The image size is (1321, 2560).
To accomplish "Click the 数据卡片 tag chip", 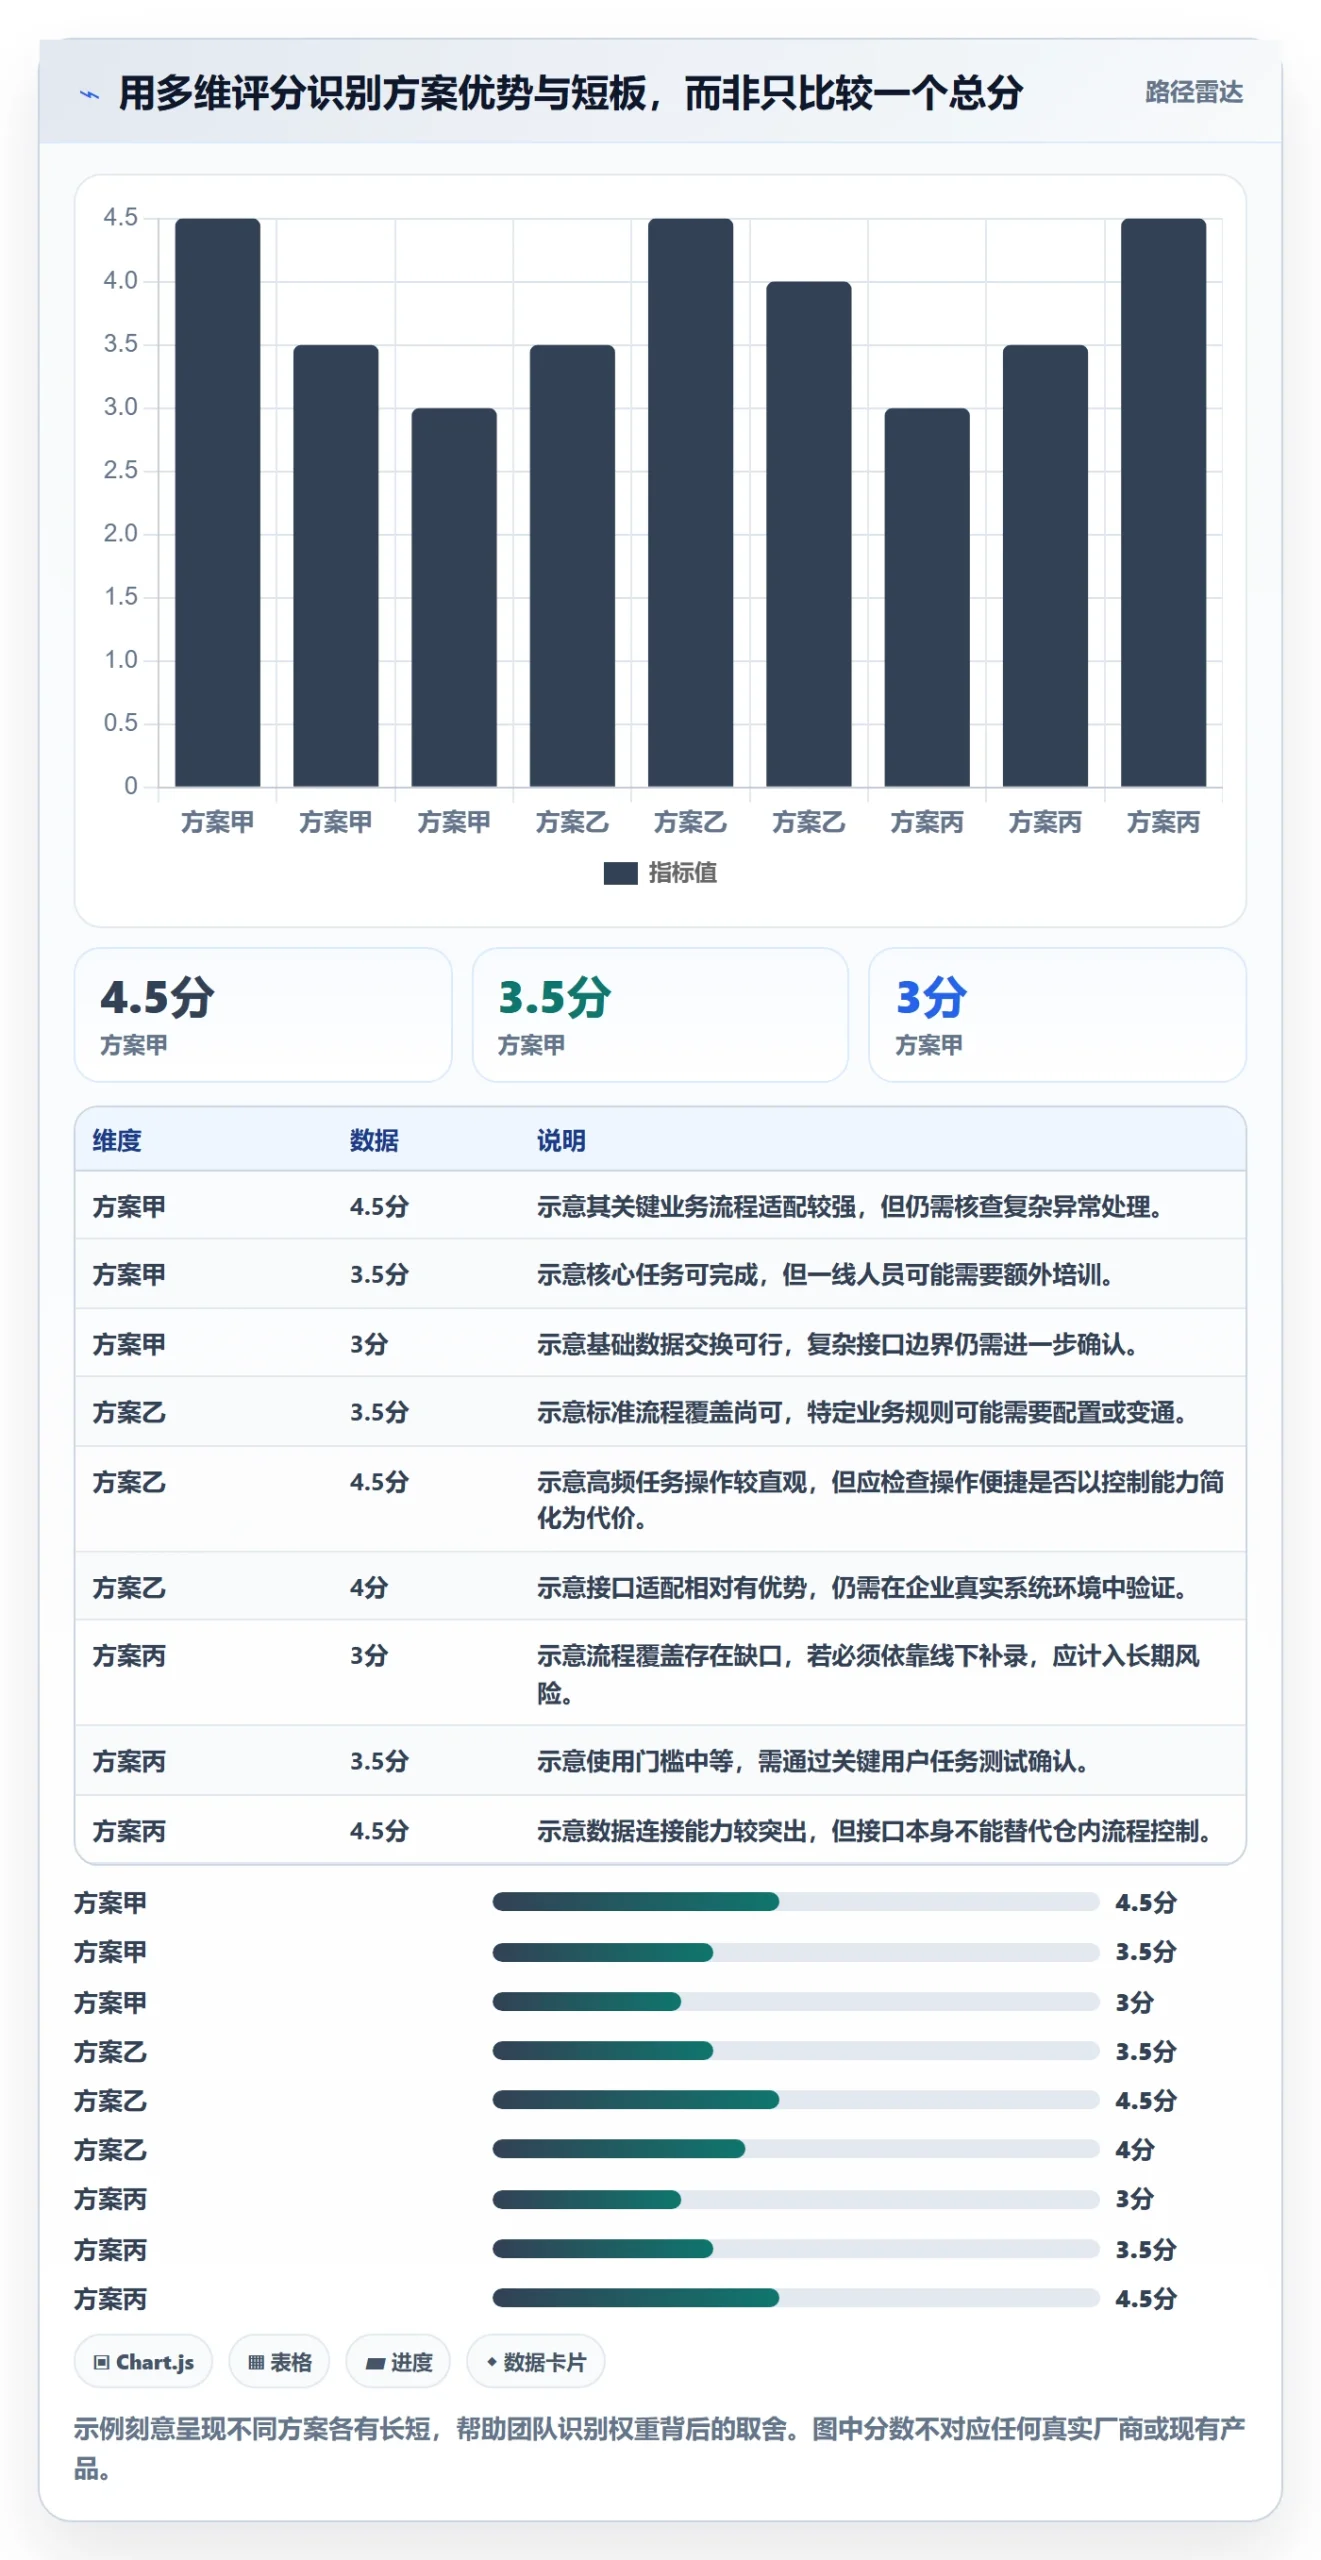I will click(536, 2362).
